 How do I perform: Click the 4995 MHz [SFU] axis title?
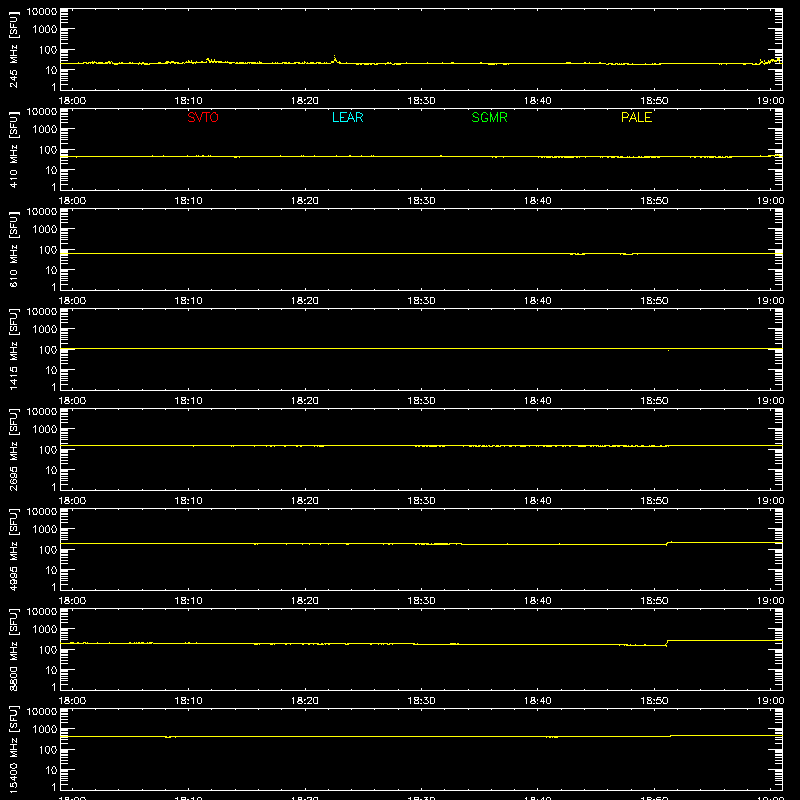pos(13,549)
